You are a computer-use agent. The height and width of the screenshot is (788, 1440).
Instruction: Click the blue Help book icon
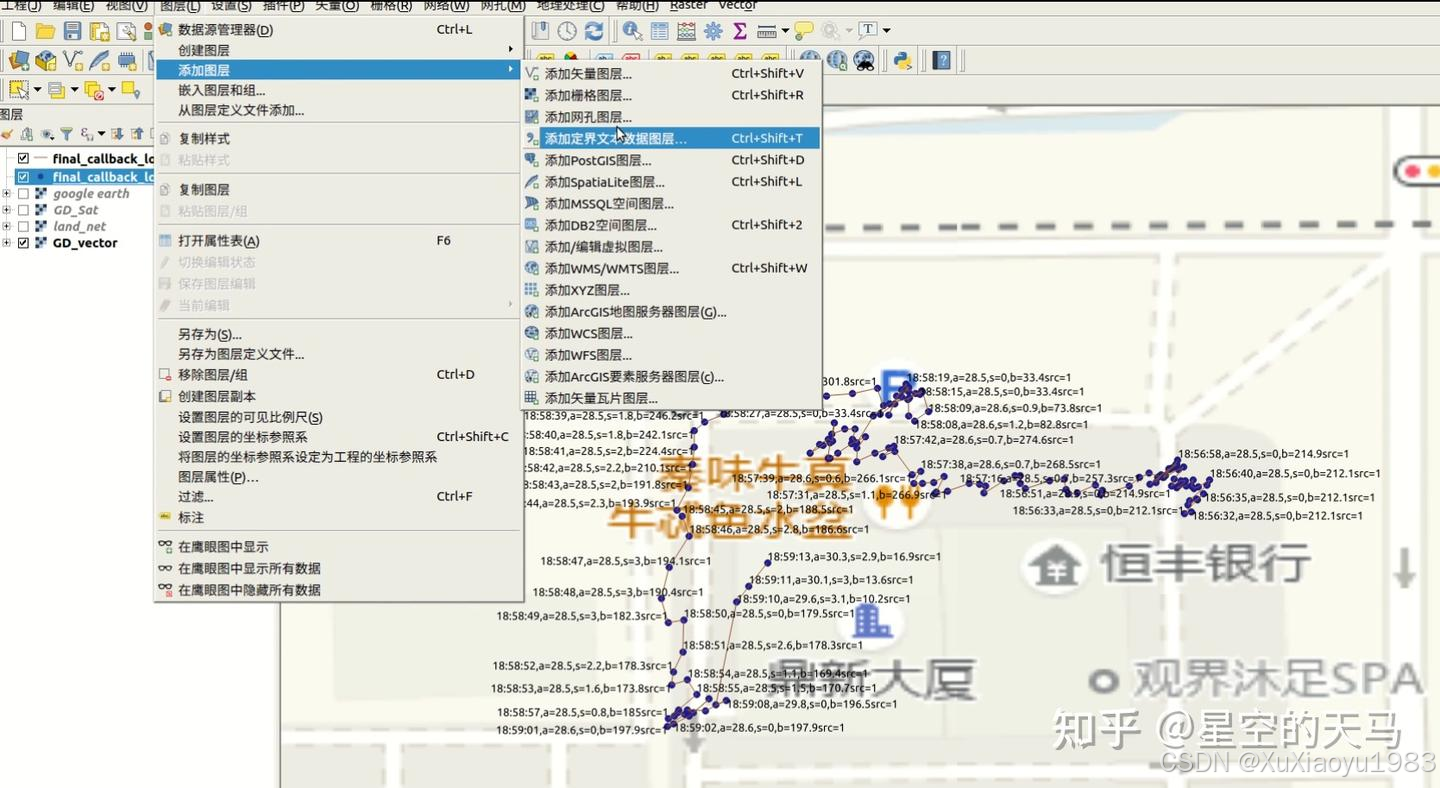click(941, 60)
